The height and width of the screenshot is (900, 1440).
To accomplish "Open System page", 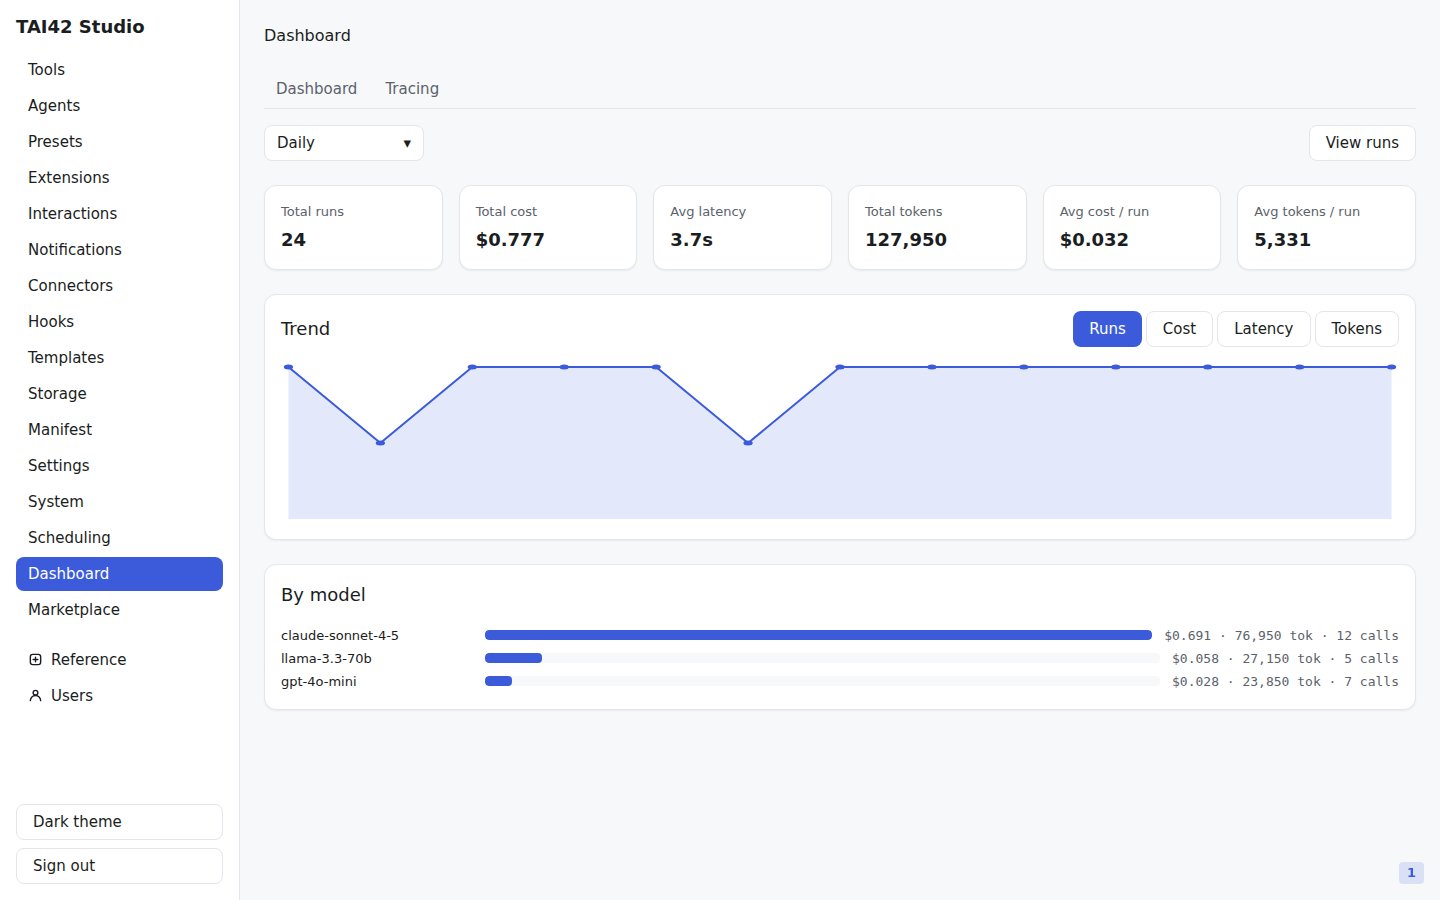I will pyautogui.click(x=119, y=501).
